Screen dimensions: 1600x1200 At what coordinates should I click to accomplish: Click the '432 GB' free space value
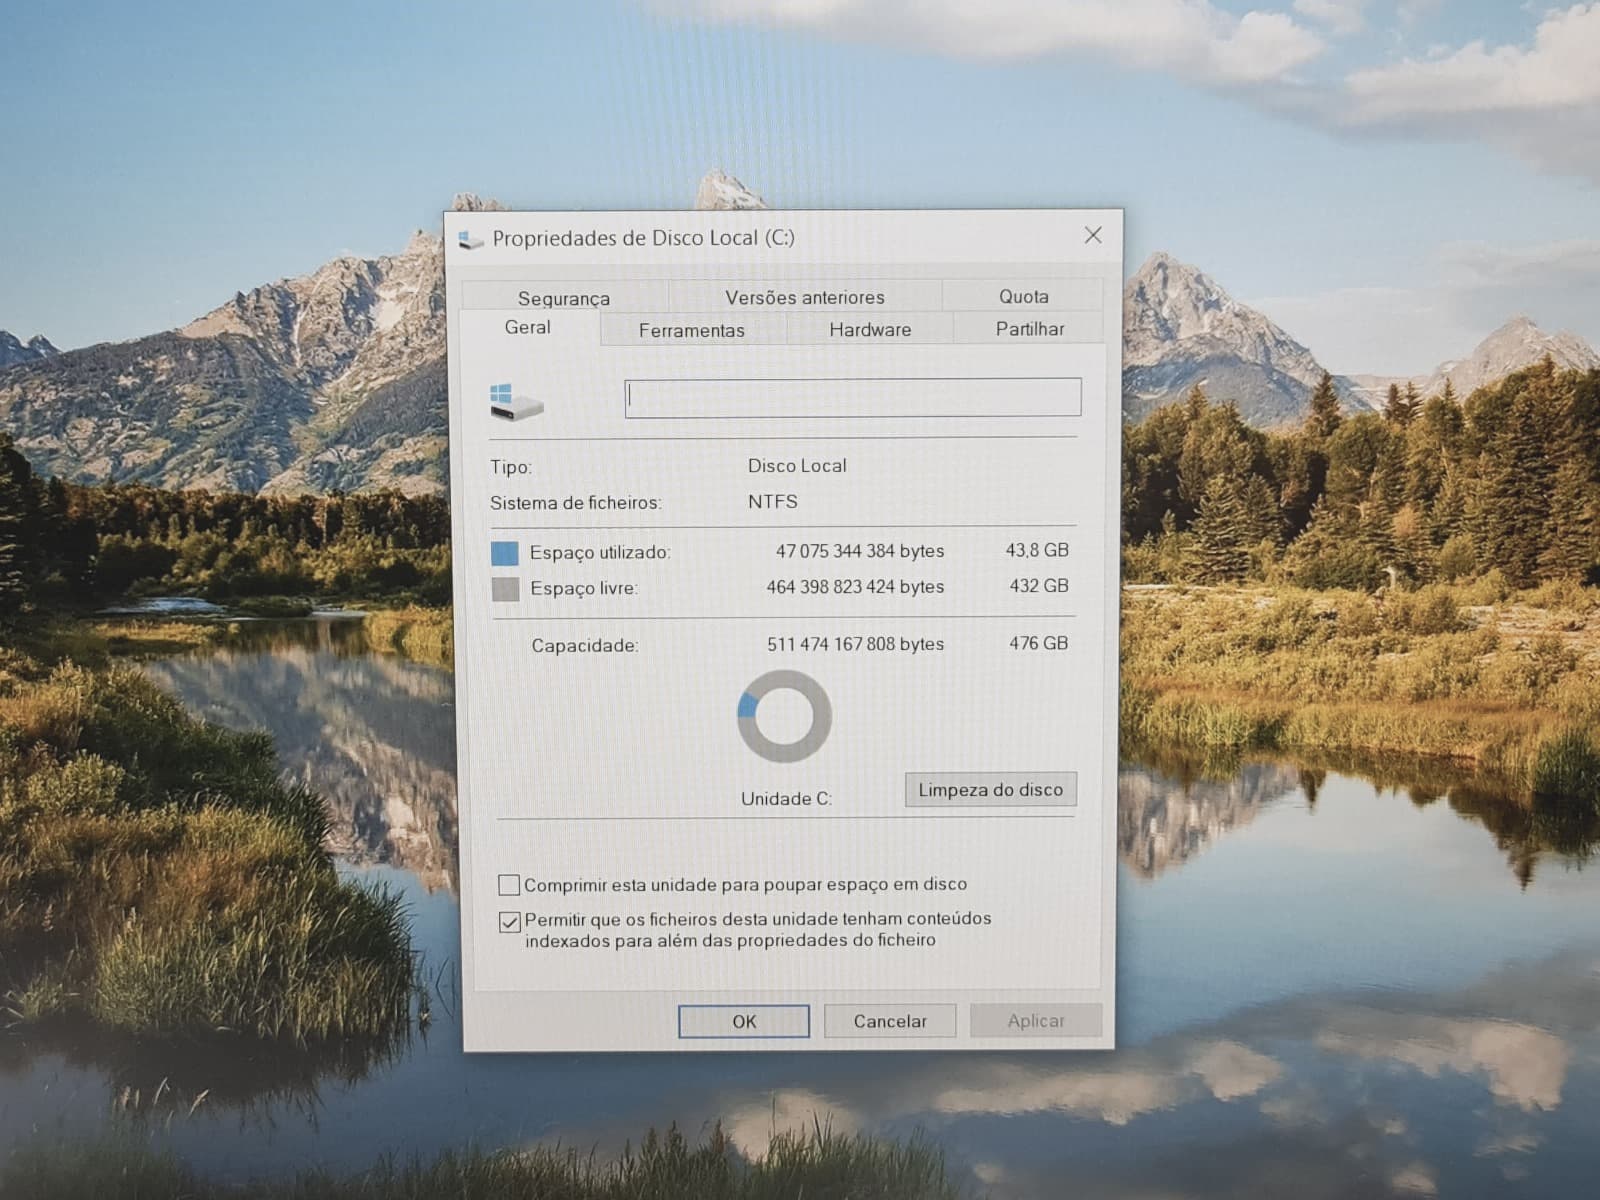point(1039,586)
